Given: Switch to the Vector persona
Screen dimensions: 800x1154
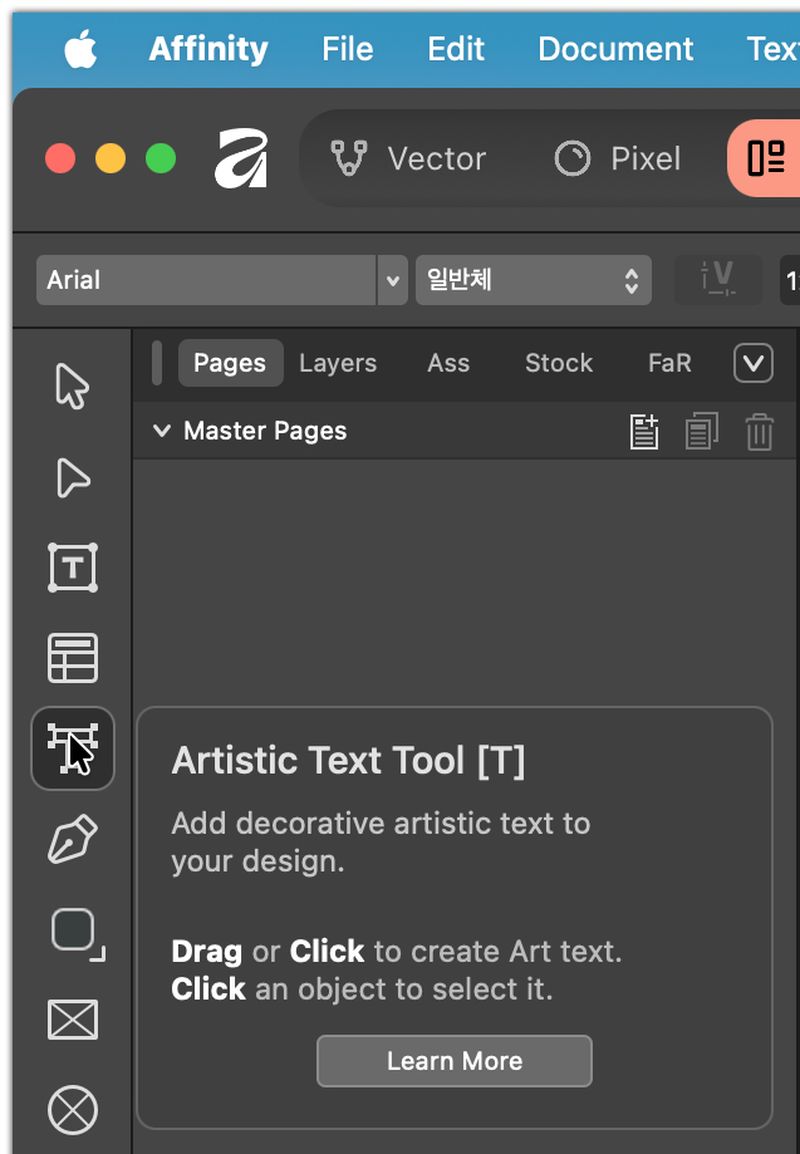Looking at the screenshot, I should (x=408, y=158).
